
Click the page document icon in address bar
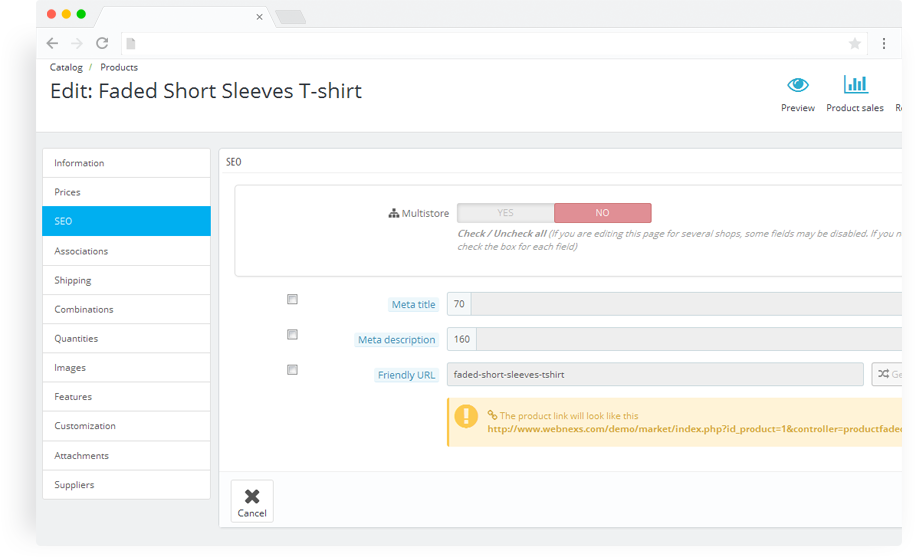(131, 44)
